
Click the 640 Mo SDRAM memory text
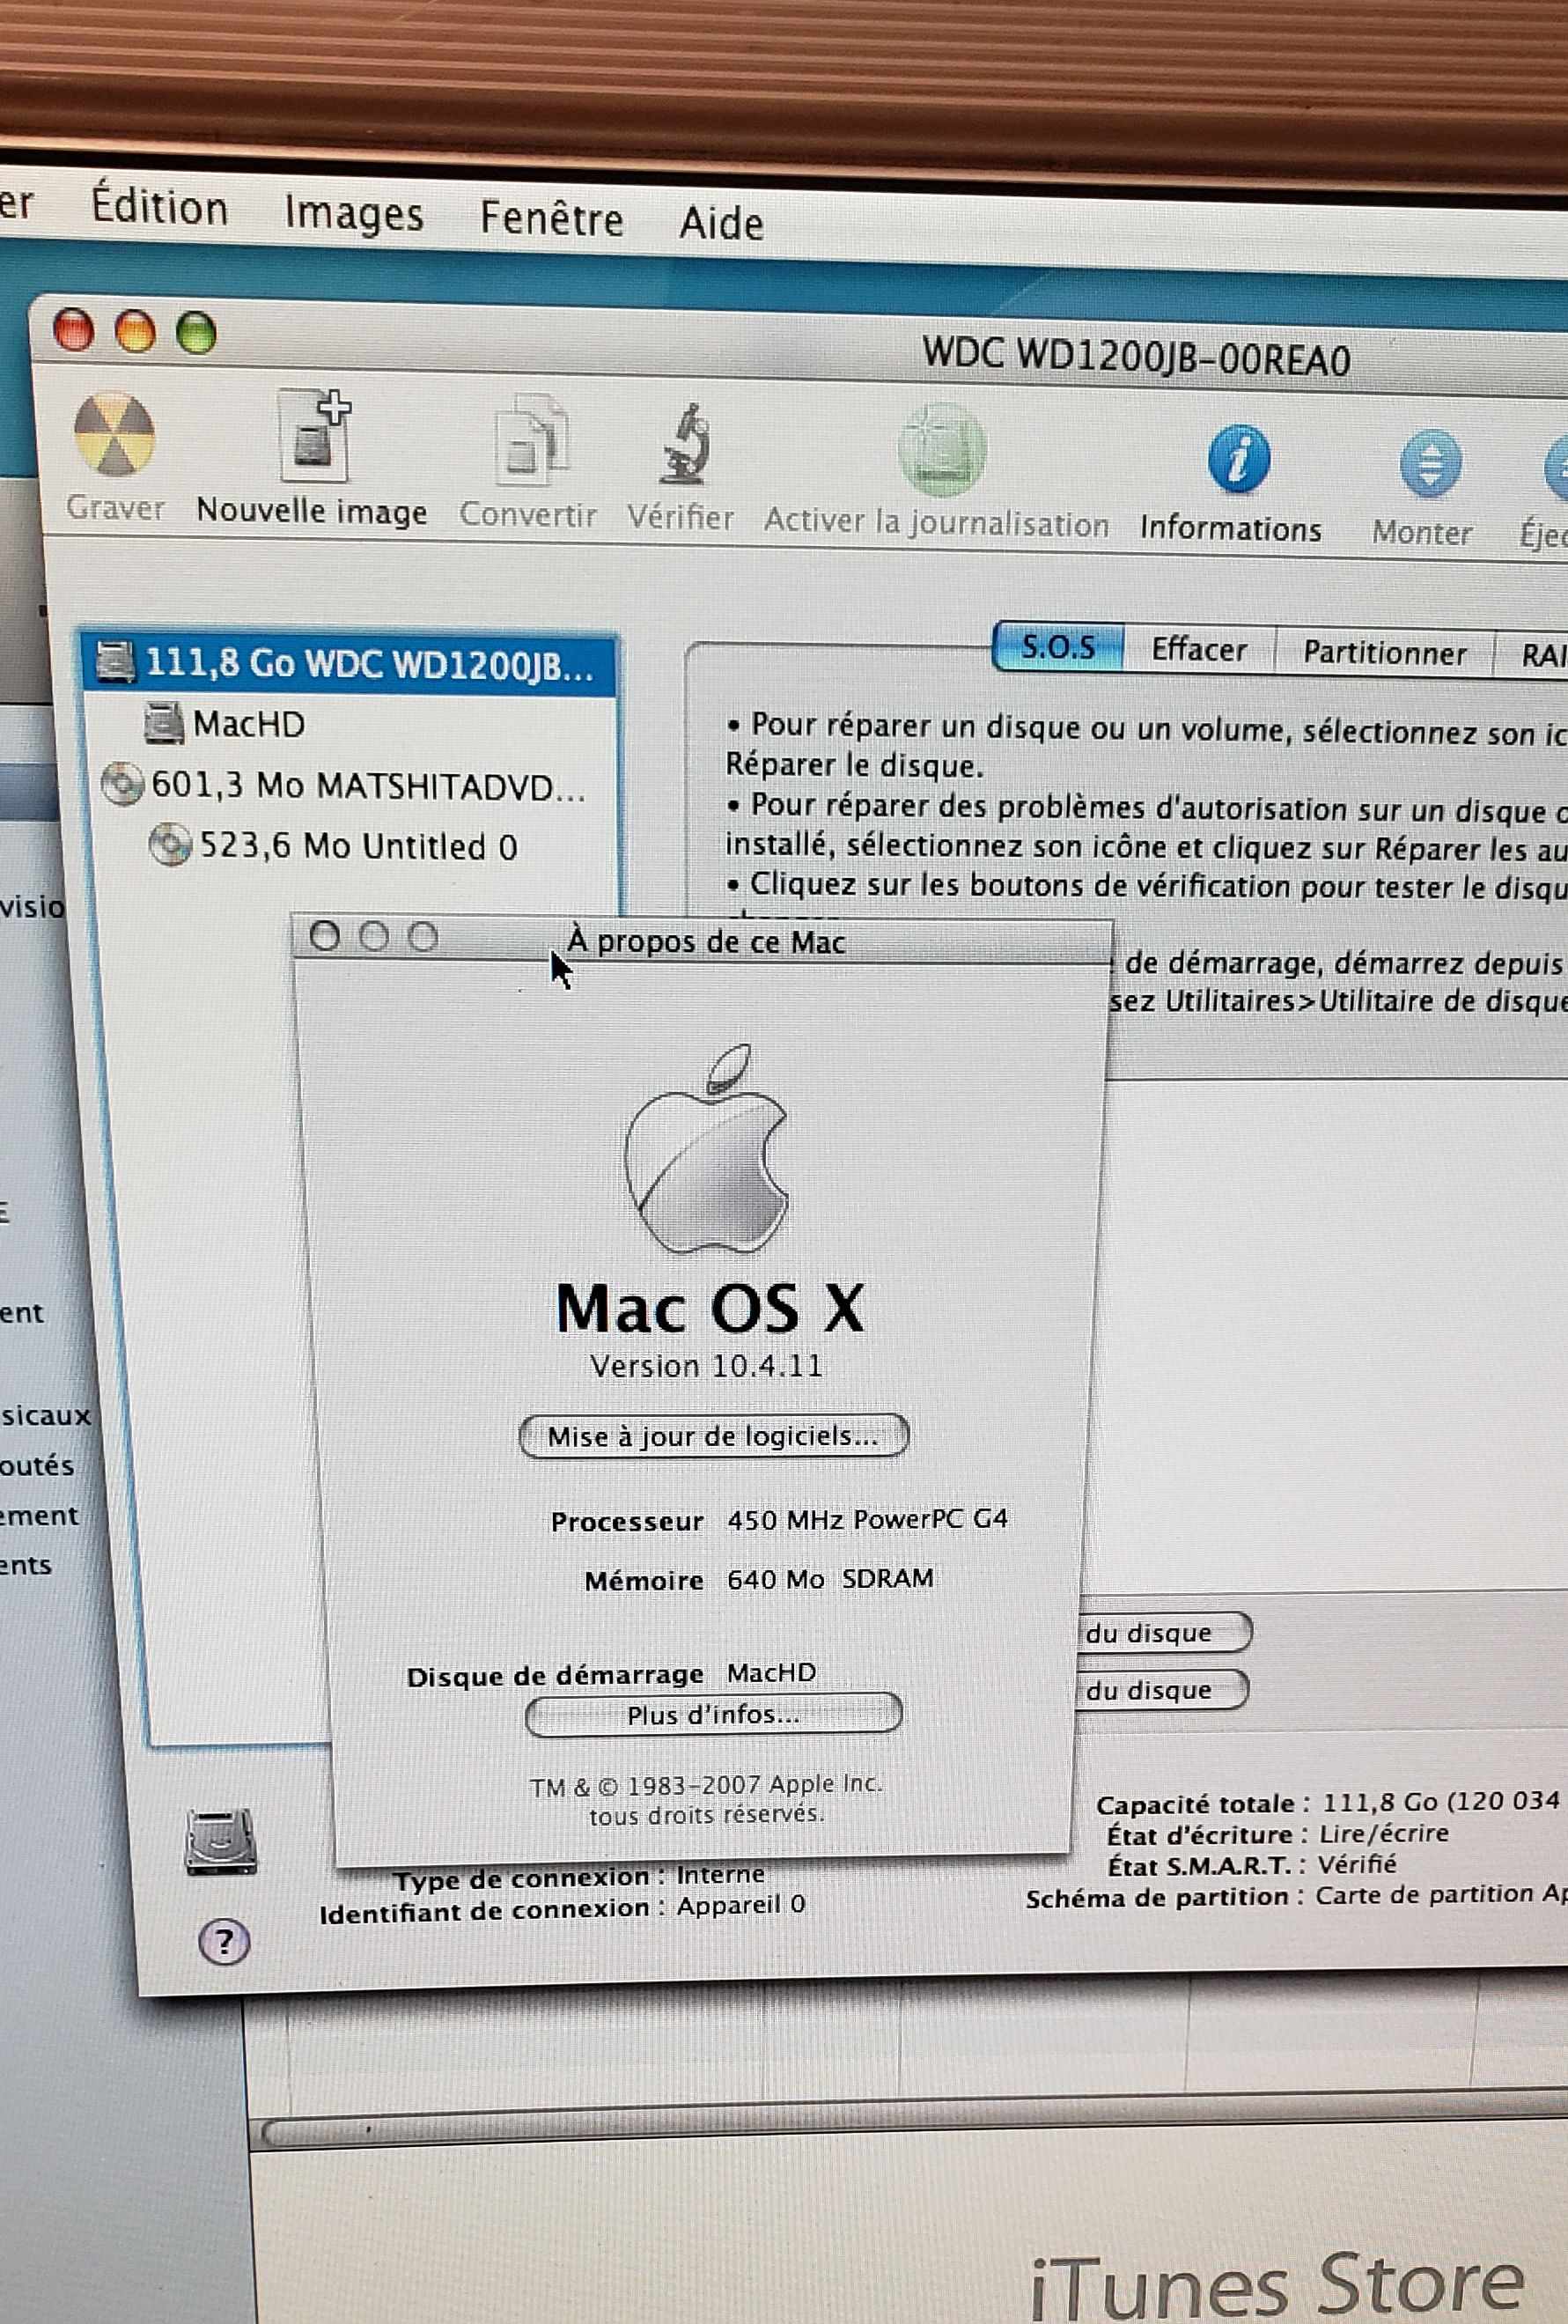(830, 1579)
